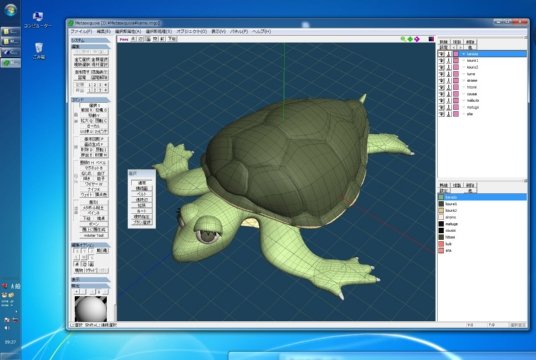The height and width of the screenshot is (360, 536).
Task: Choose the マグネット B command
Action: coord(94,168)
